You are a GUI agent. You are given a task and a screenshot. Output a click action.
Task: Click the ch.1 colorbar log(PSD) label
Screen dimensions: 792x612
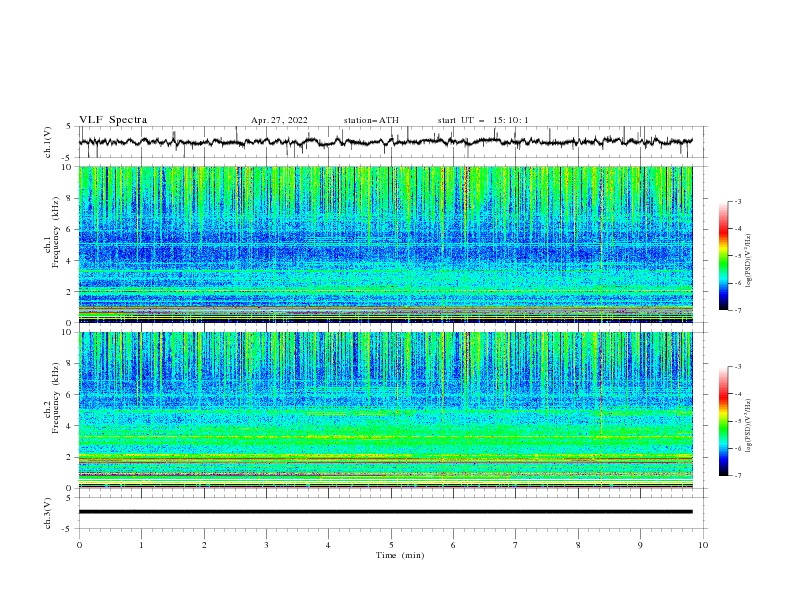[748, 261]
